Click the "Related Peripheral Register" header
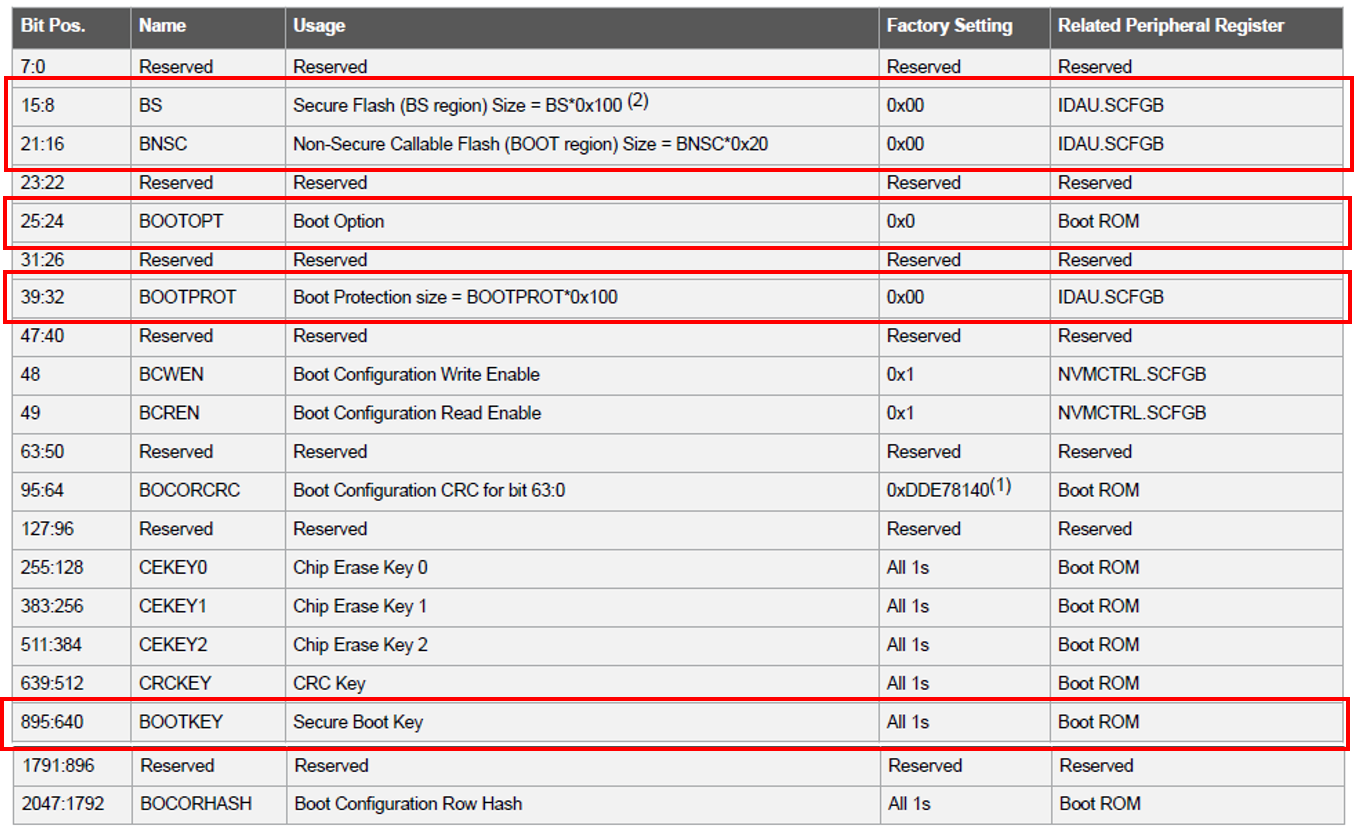The width and height of the screenshot is (1354, 829). pyautogui.click(x=1171, y=26)
